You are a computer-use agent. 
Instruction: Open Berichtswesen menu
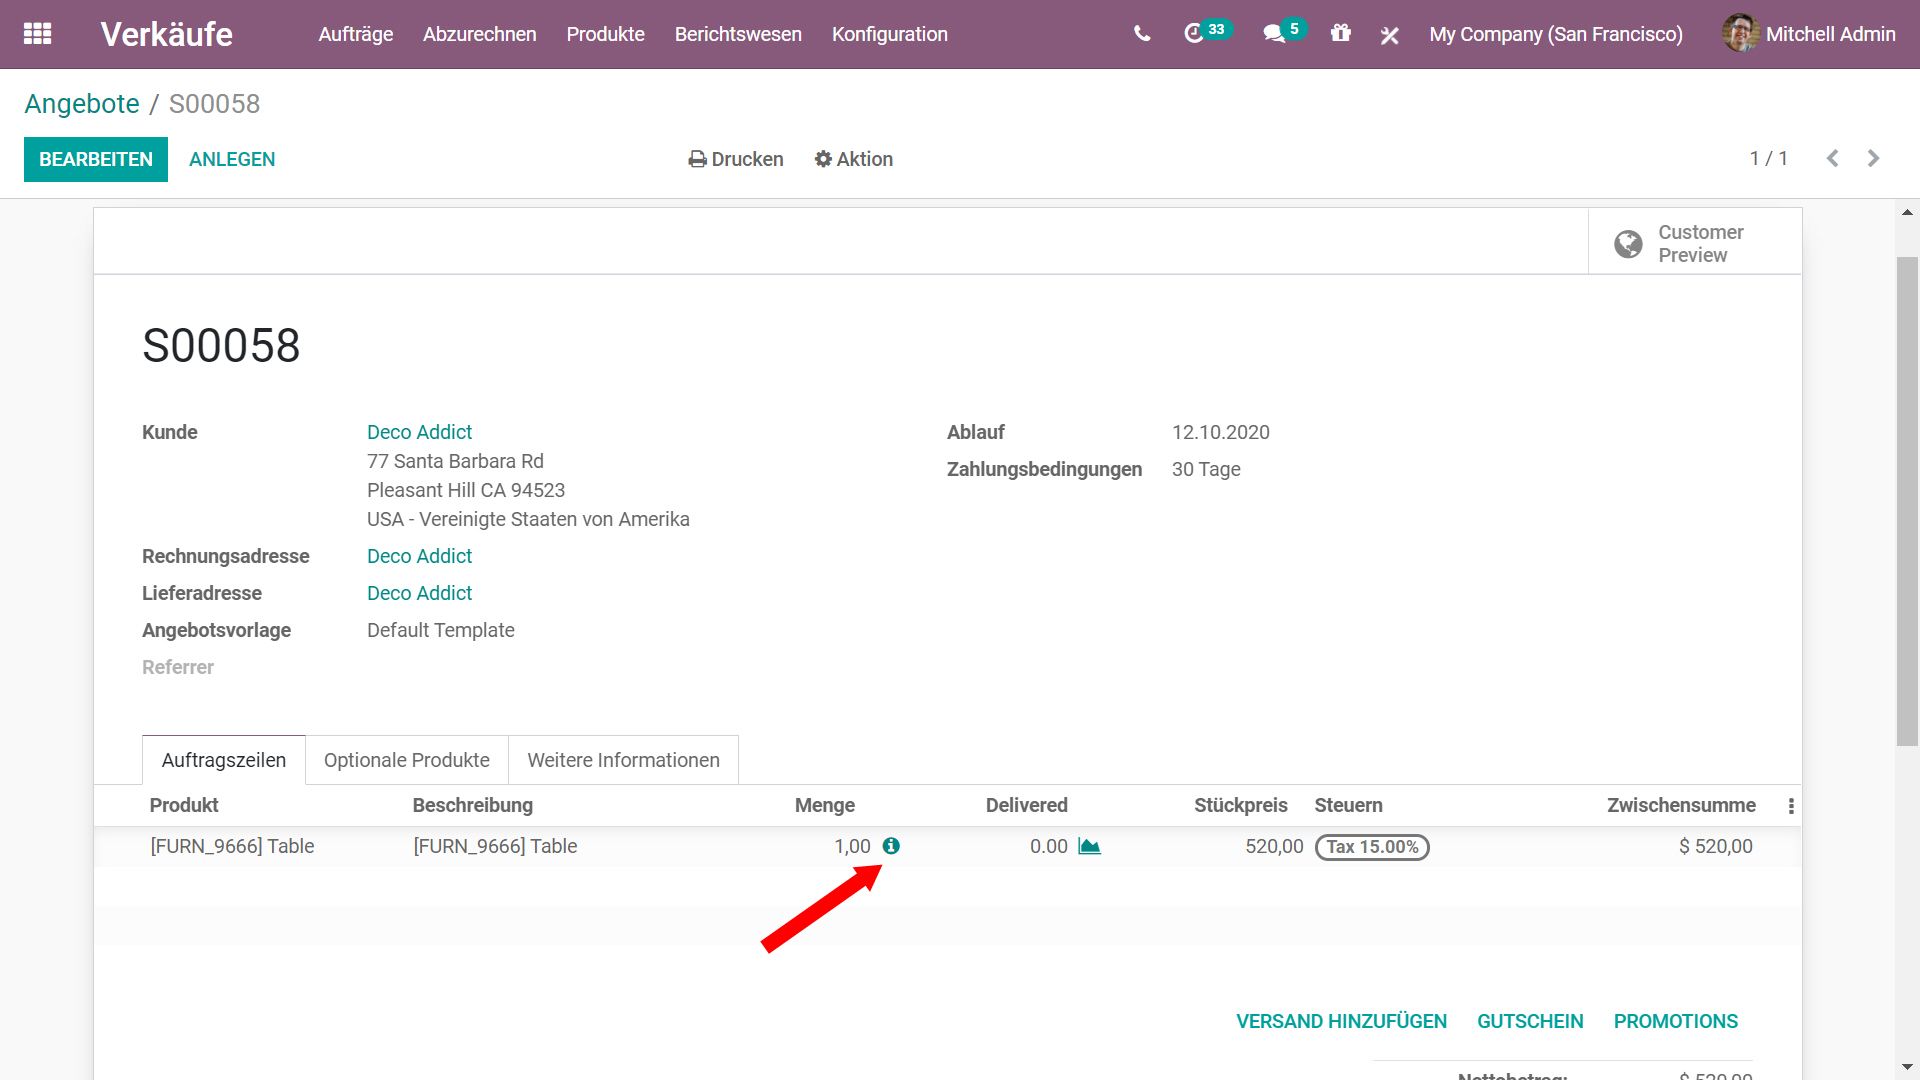[x=738, y=34]
